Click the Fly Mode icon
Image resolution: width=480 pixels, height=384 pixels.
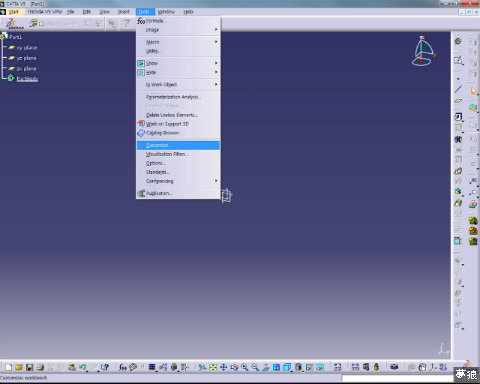pos(202,367)
